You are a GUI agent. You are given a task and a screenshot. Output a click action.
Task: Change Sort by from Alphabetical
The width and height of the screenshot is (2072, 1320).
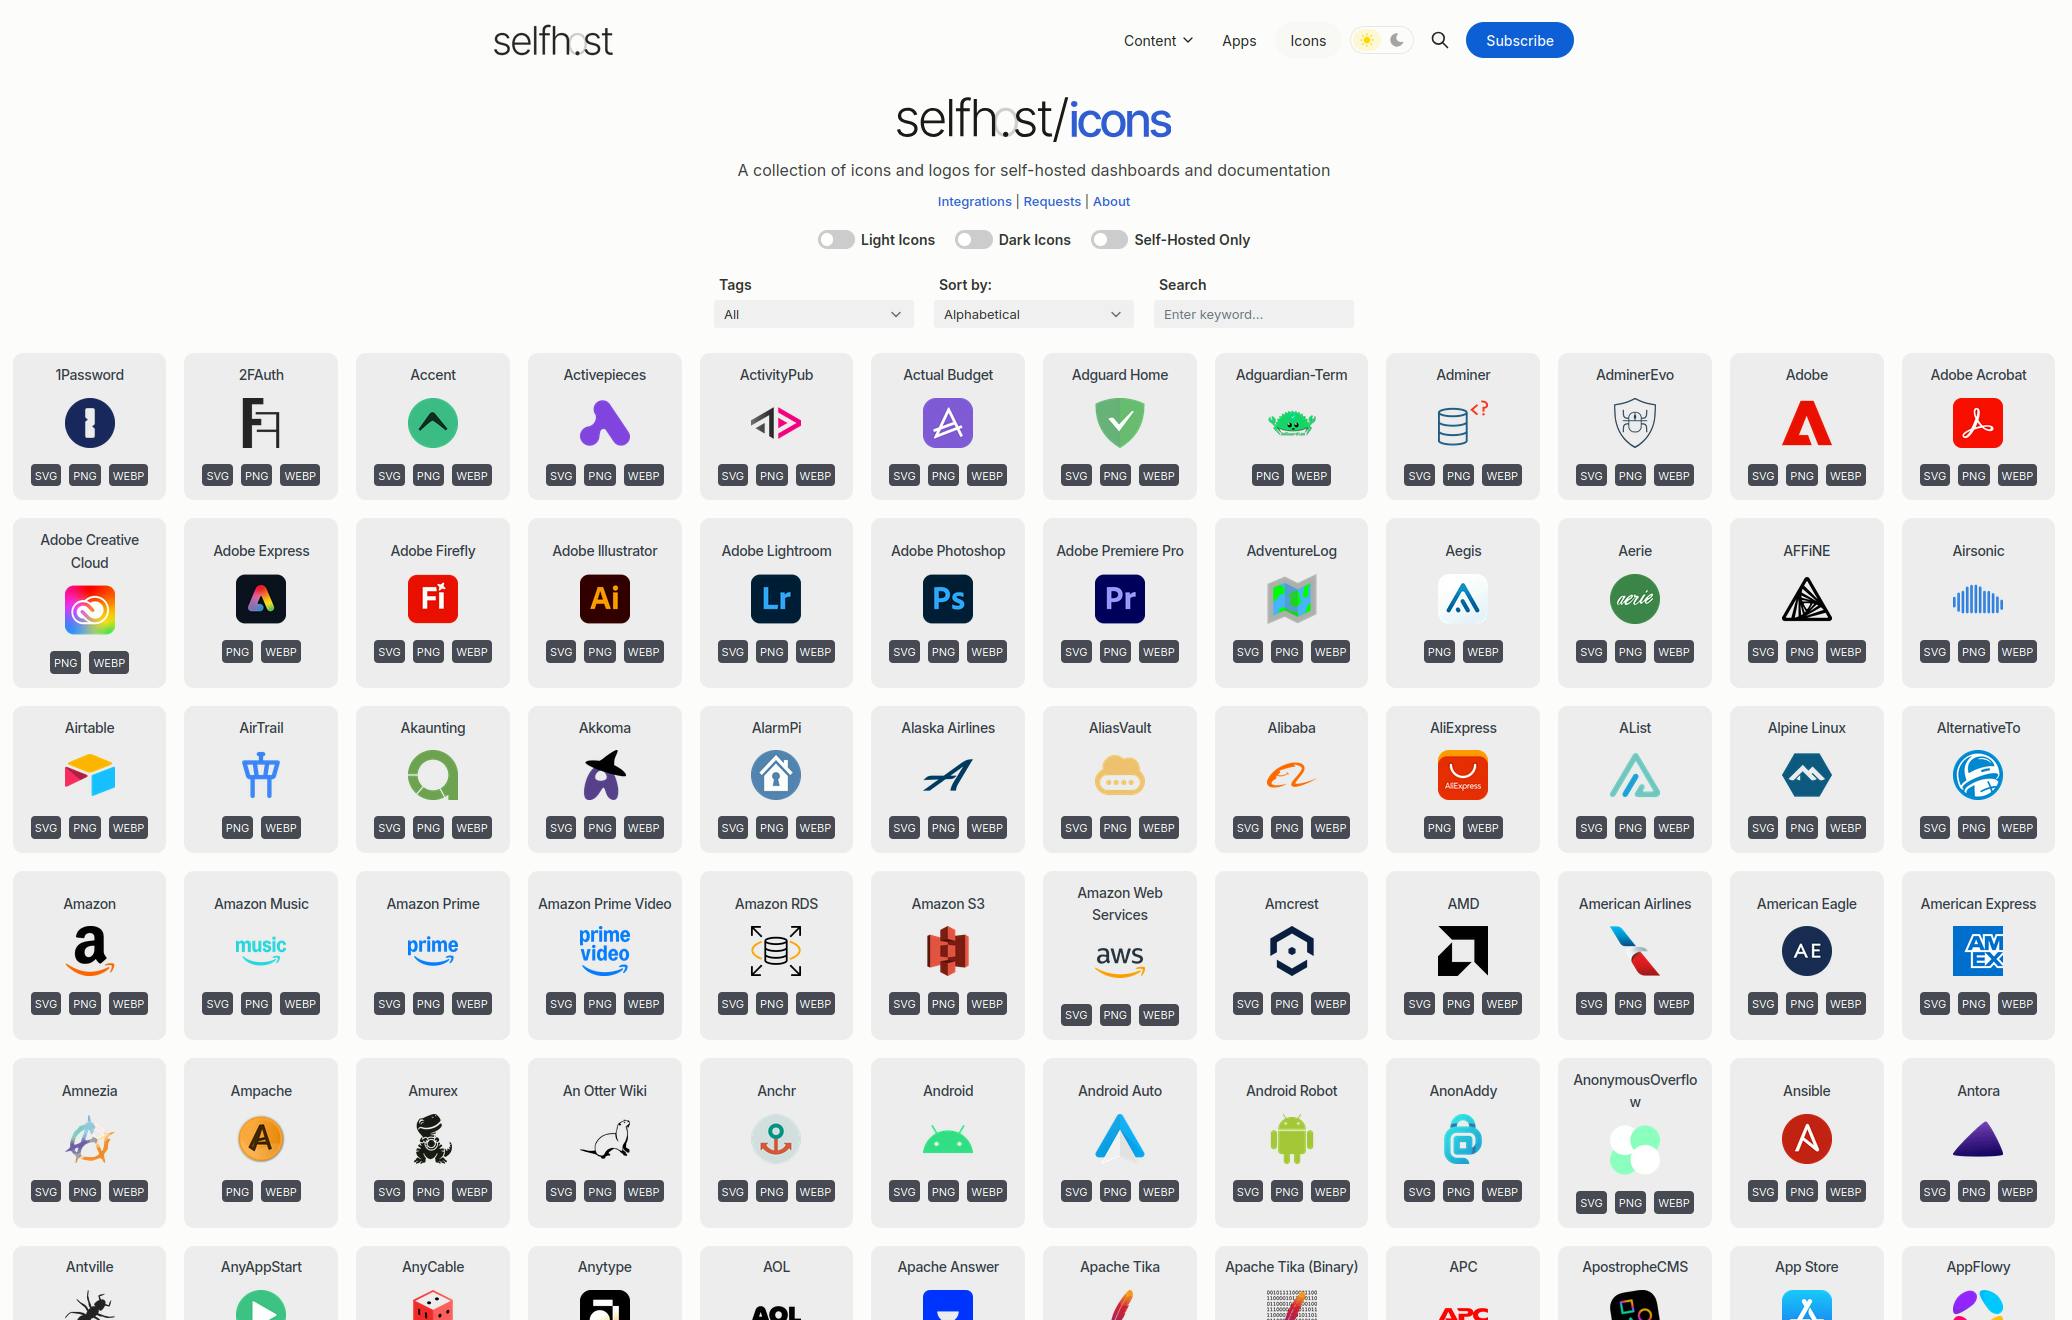(x=1032, y=314)
